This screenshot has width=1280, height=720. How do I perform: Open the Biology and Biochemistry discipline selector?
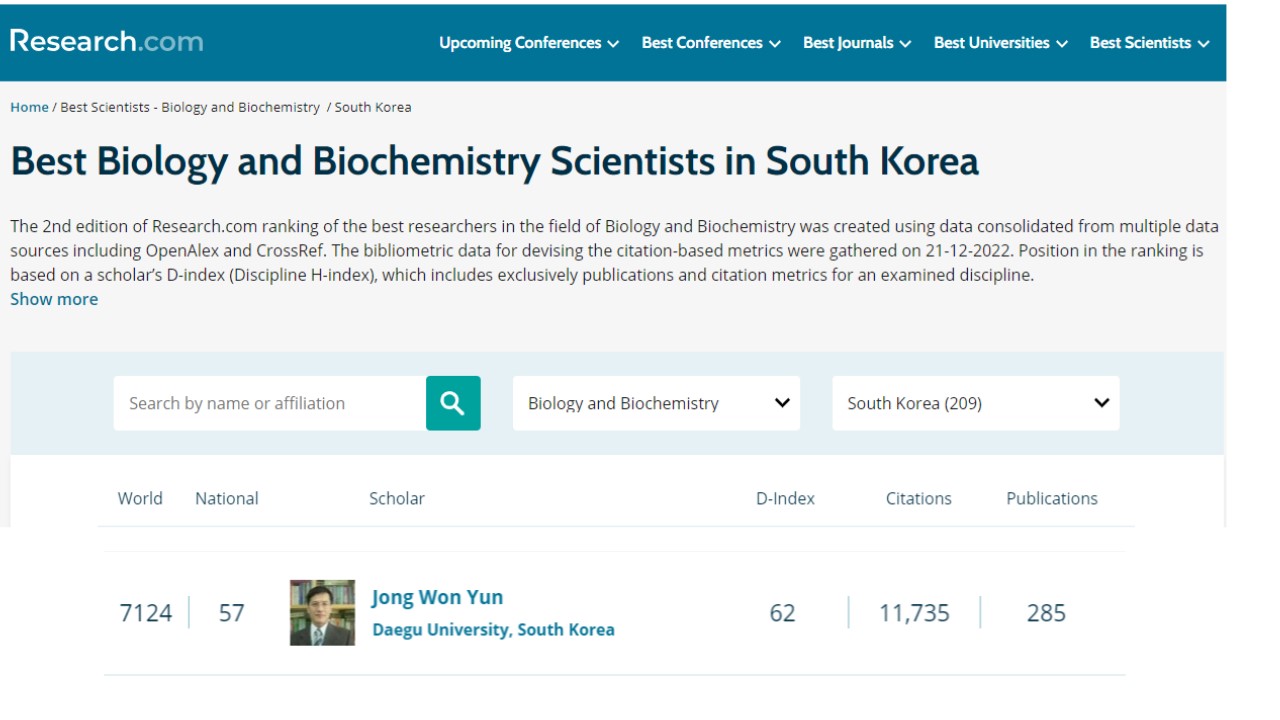(655, 403)
